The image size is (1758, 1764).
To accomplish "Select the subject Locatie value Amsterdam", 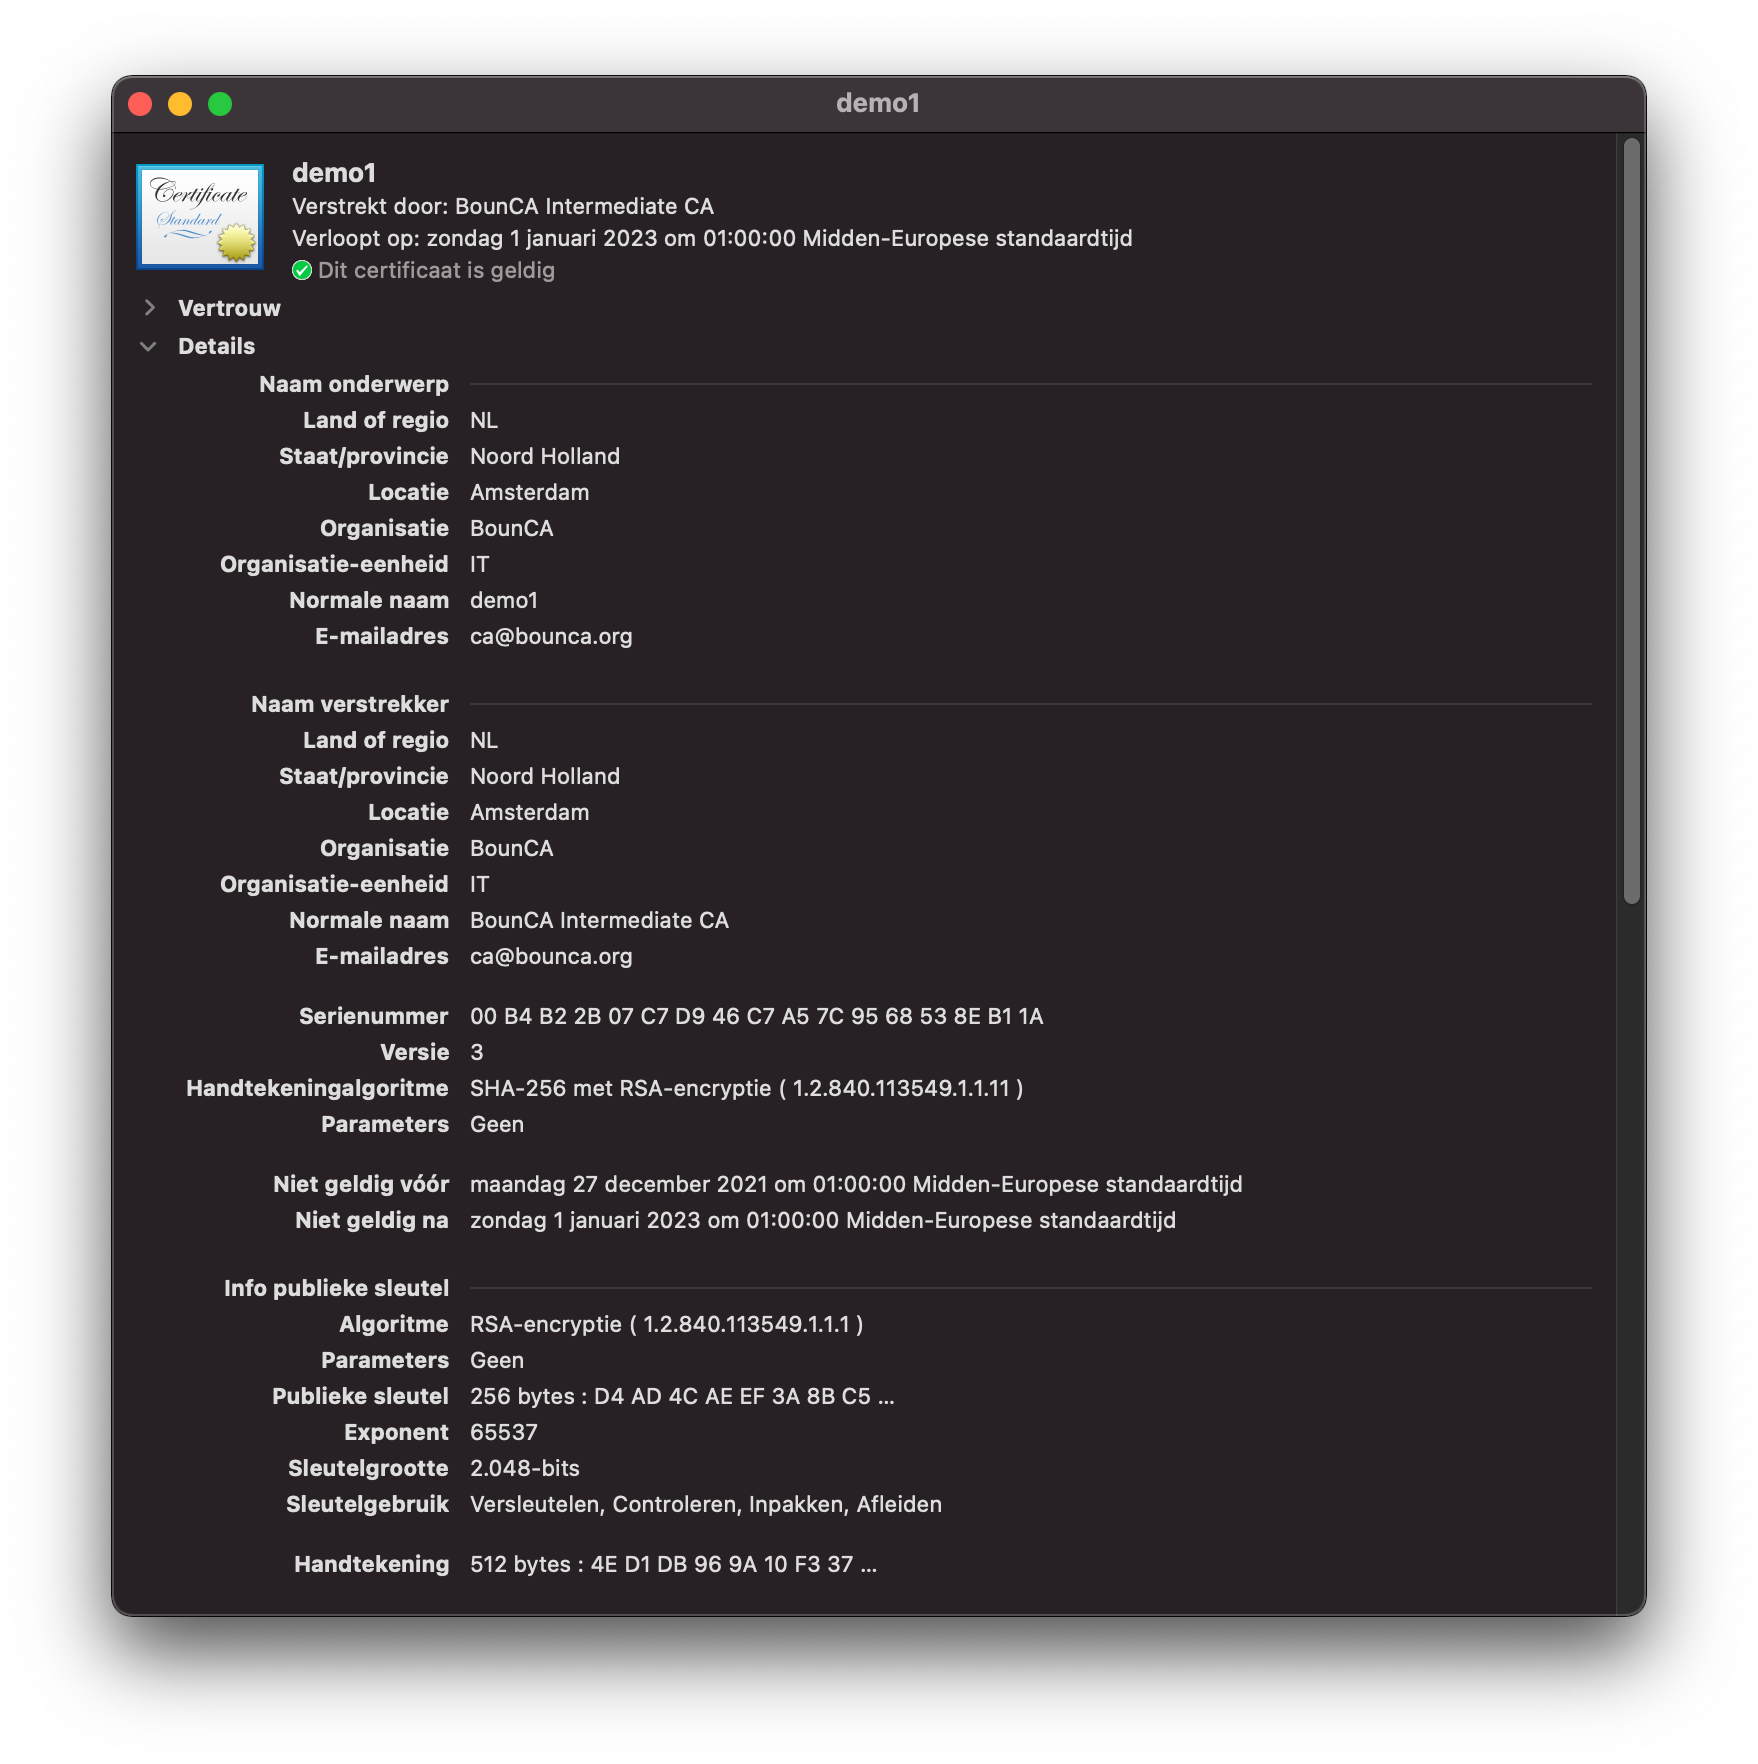I will (530, 493).
